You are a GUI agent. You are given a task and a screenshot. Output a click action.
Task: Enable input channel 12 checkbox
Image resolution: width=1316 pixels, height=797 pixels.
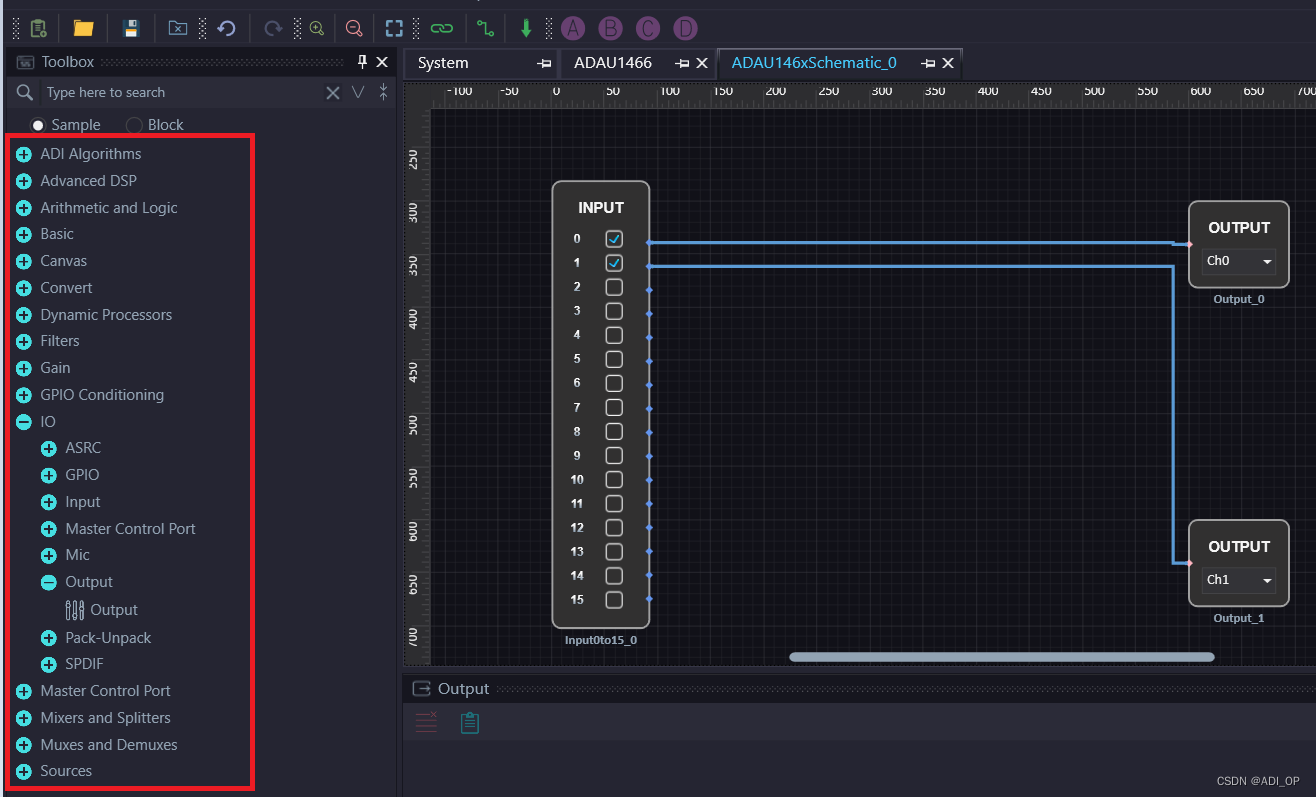[614, 527]
